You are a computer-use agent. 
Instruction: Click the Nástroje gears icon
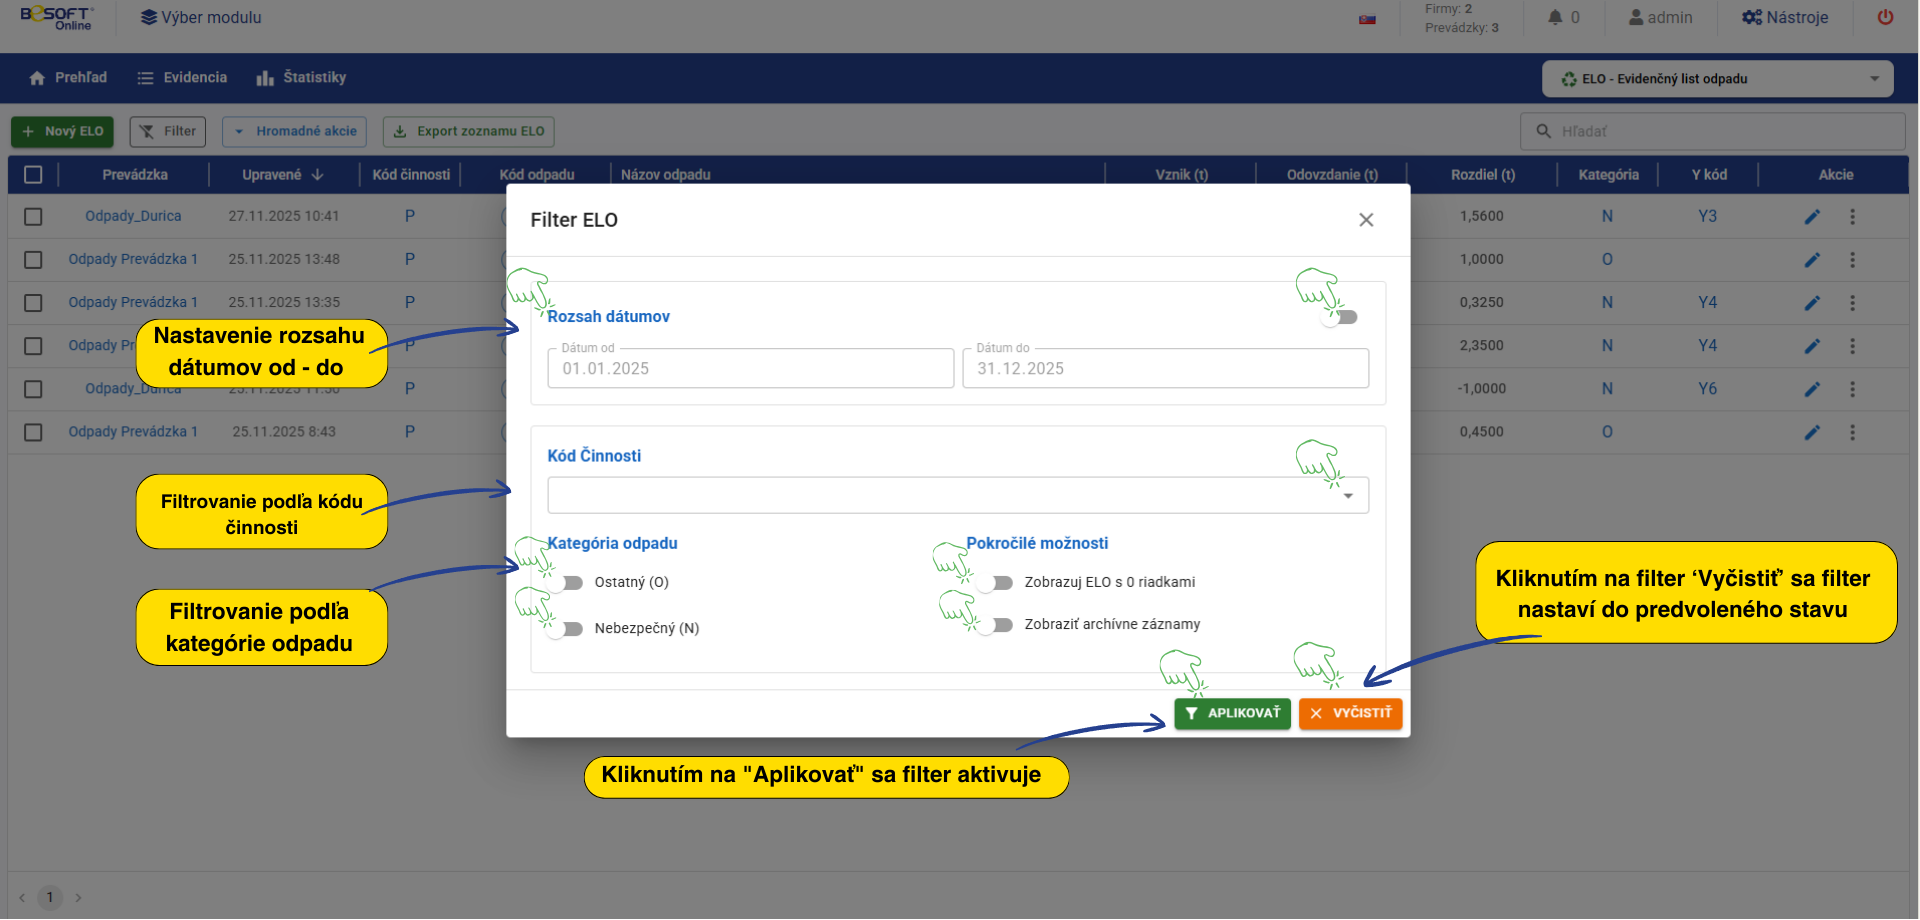1752,18
